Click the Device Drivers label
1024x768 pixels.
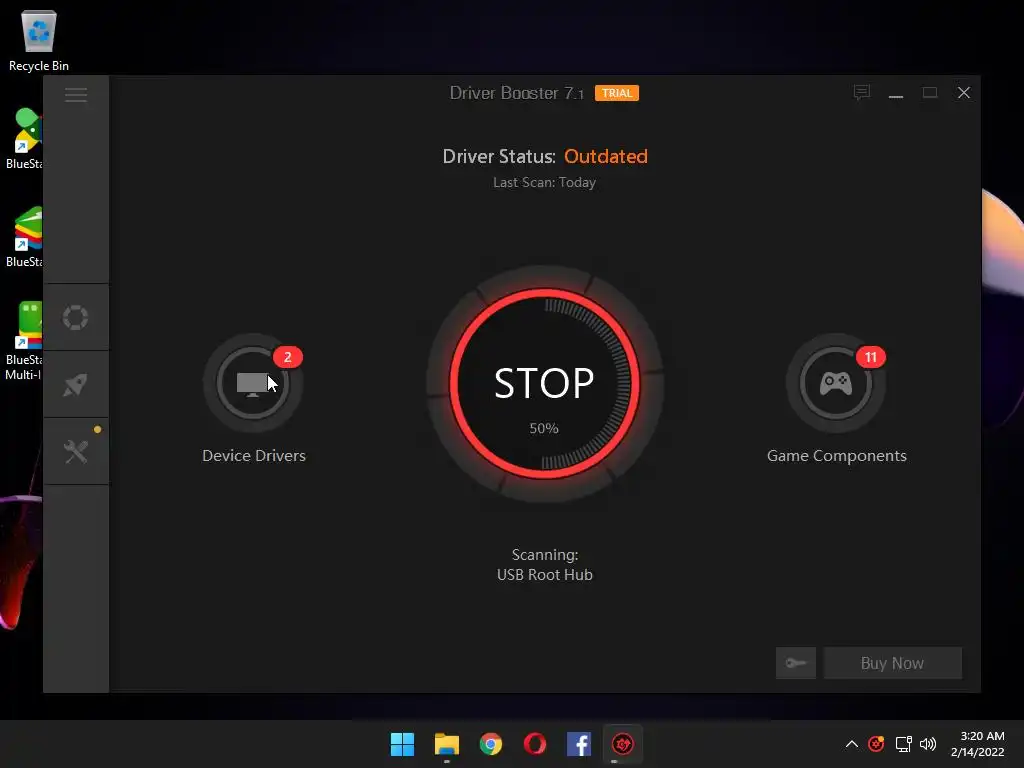pyautogui.click(x=253, y=456)
